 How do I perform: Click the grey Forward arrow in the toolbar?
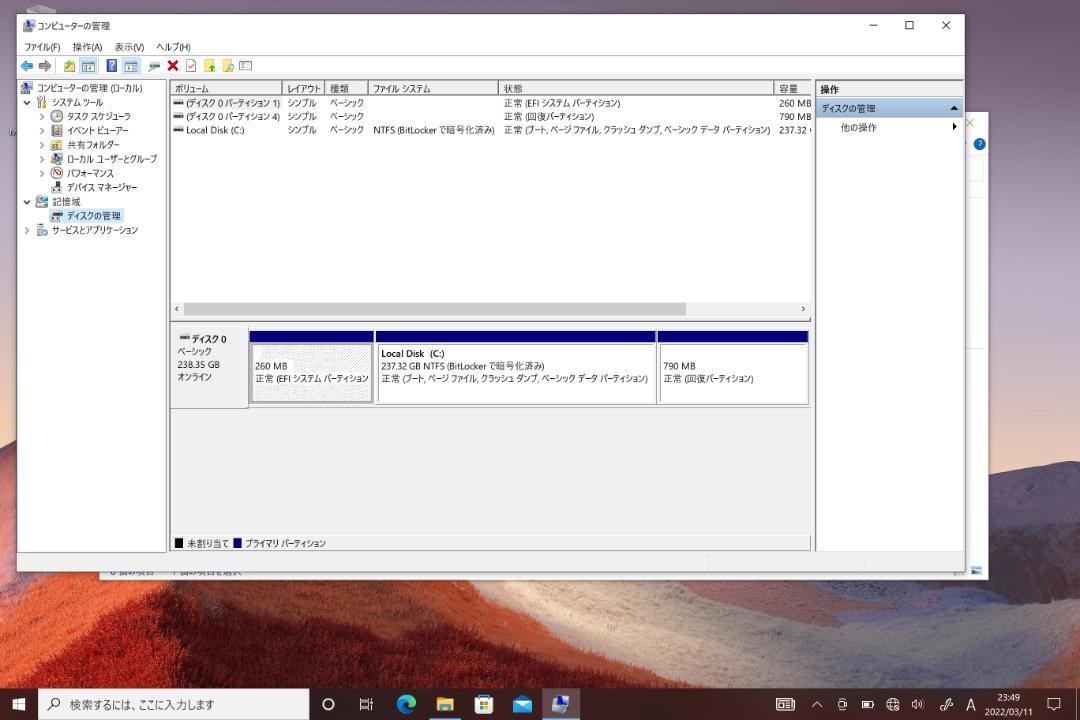pos(45,66)
